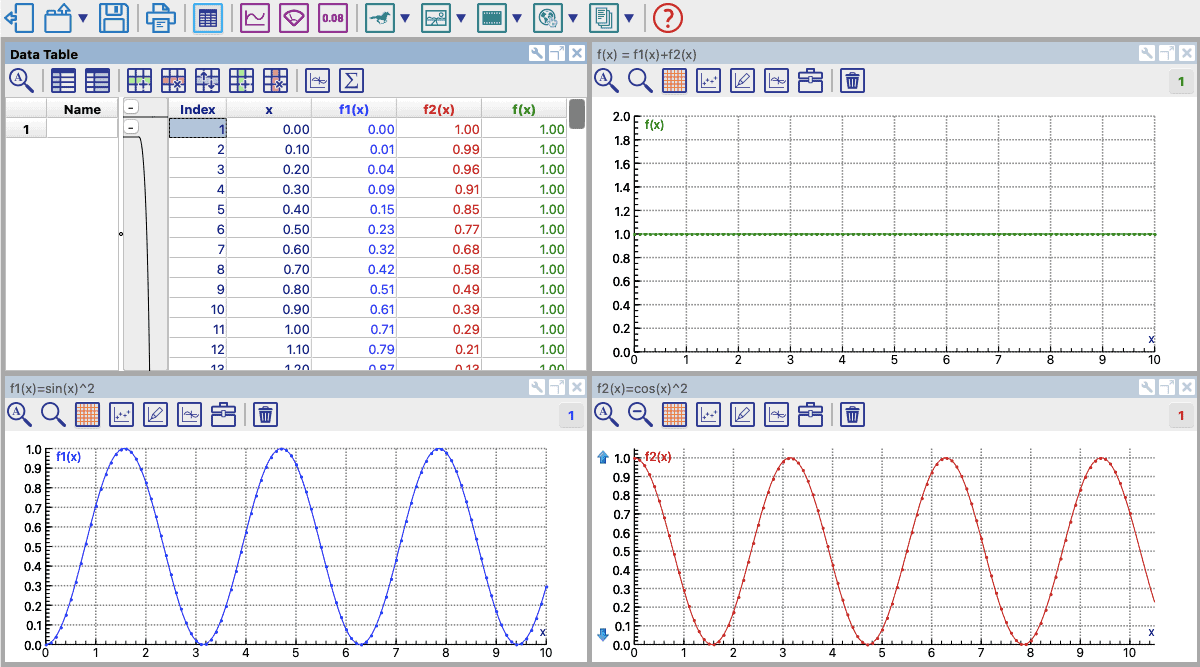
Task: Click the Print icon in main toolbar
Action: click(x=160, y=17)
